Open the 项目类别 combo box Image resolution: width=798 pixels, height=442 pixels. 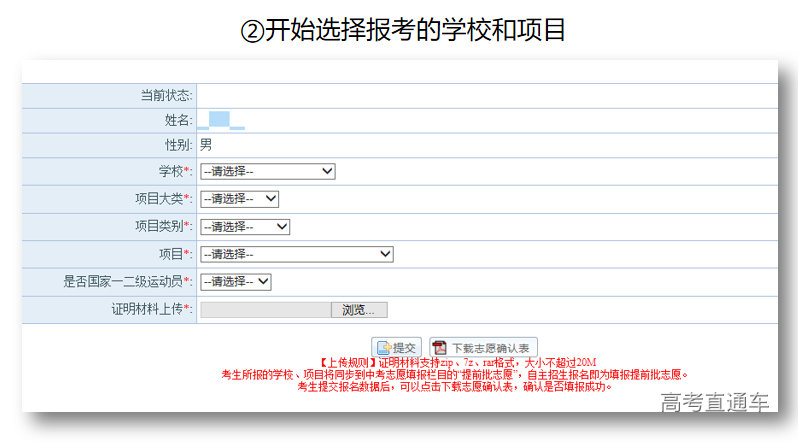(245, 227)
